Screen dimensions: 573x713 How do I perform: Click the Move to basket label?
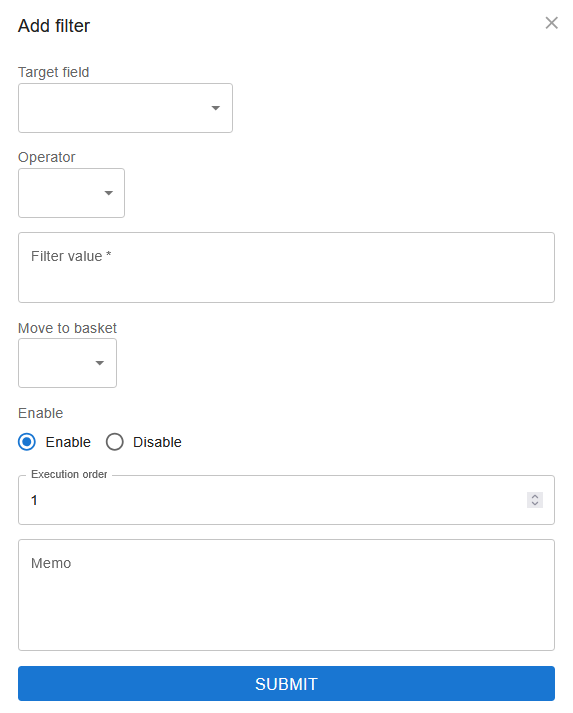click(67, 328)
